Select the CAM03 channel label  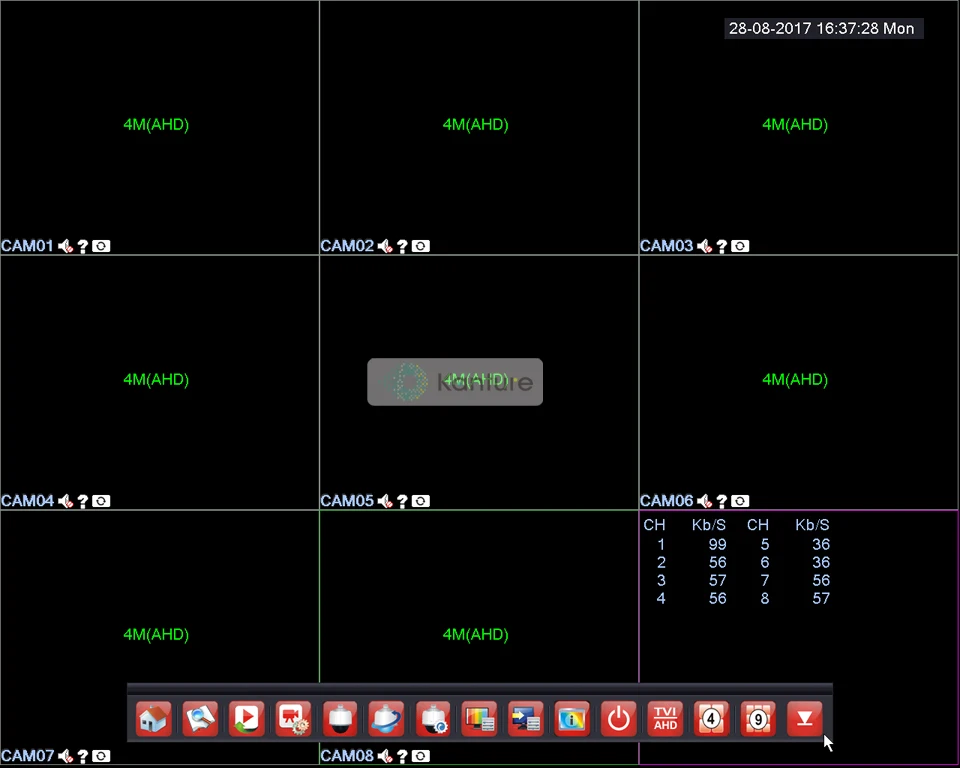coord(667,246)
